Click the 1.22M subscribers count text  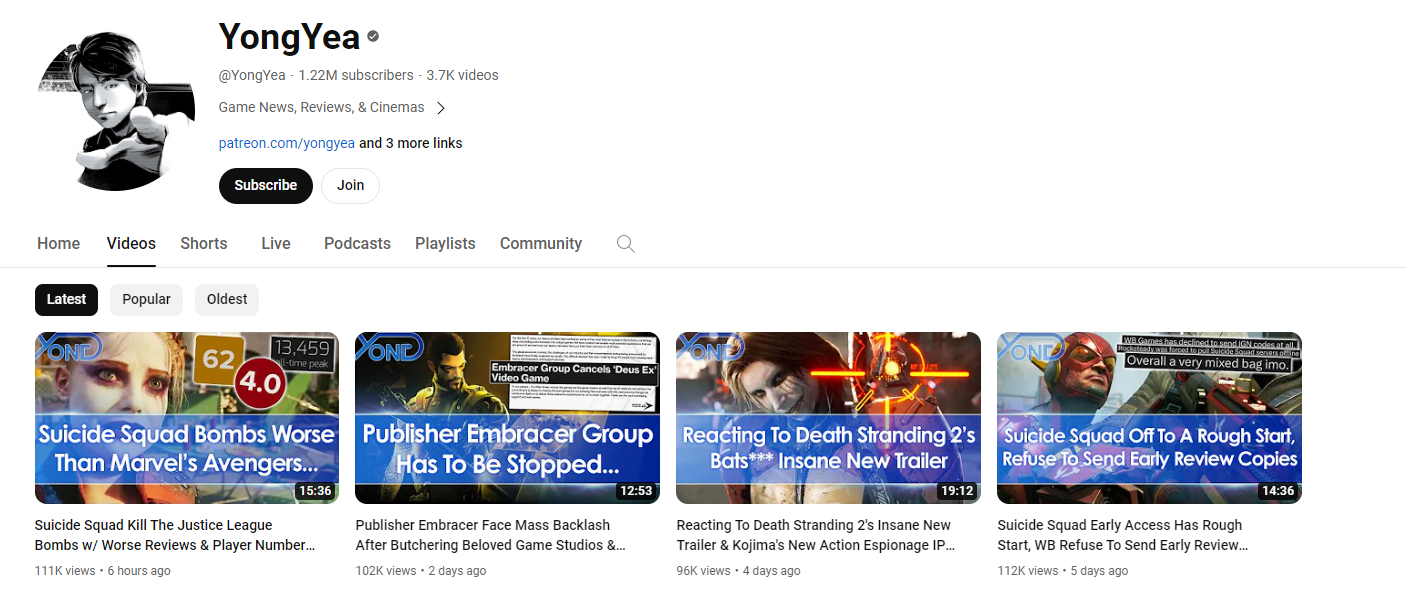(356, 75)
